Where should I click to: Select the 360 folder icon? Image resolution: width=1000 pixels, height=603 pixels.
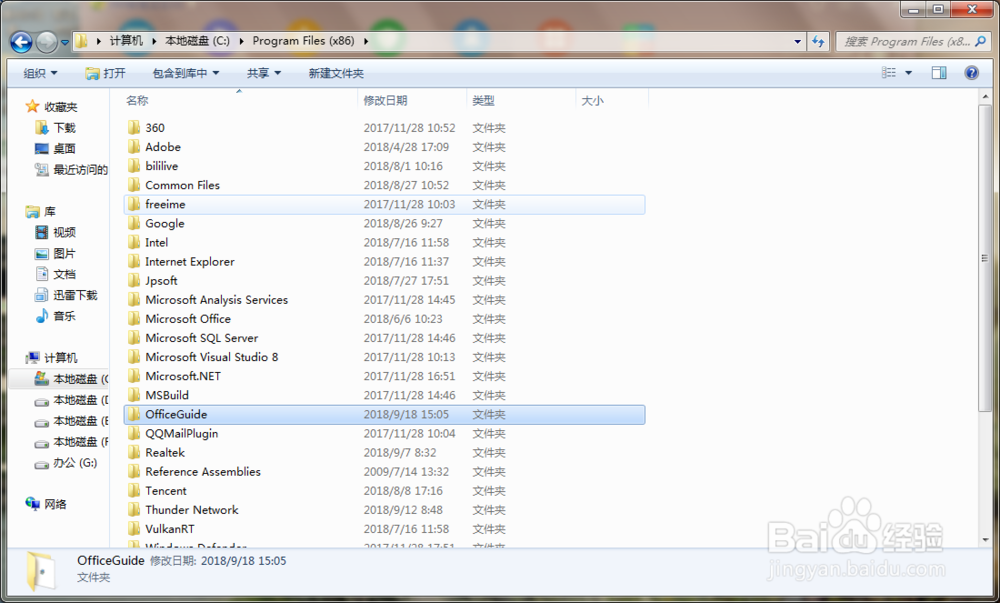(x=134, y=127)
